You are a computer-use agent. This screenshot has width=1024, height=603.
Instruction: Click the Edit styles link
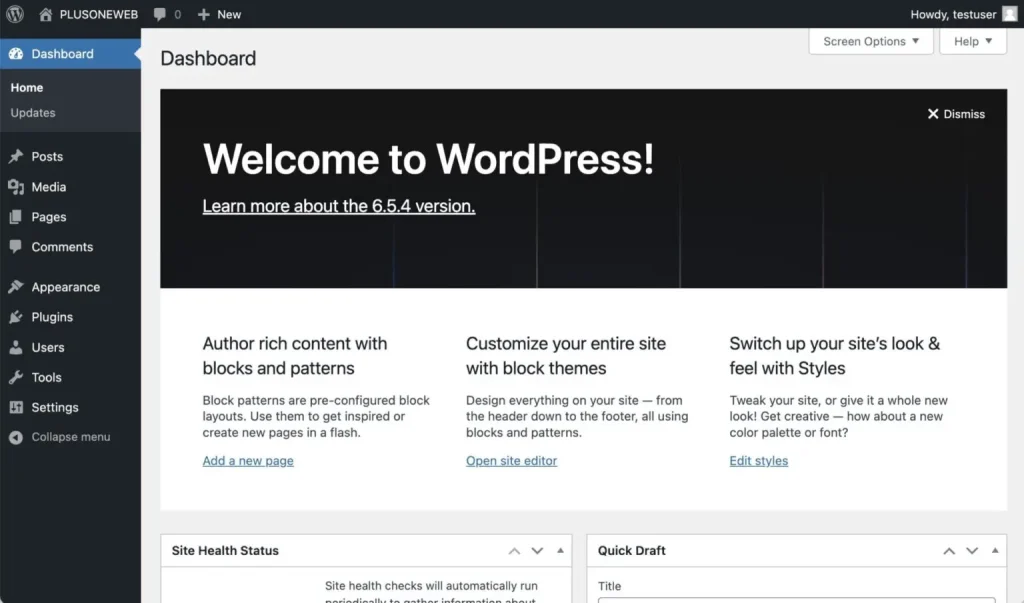758,461
